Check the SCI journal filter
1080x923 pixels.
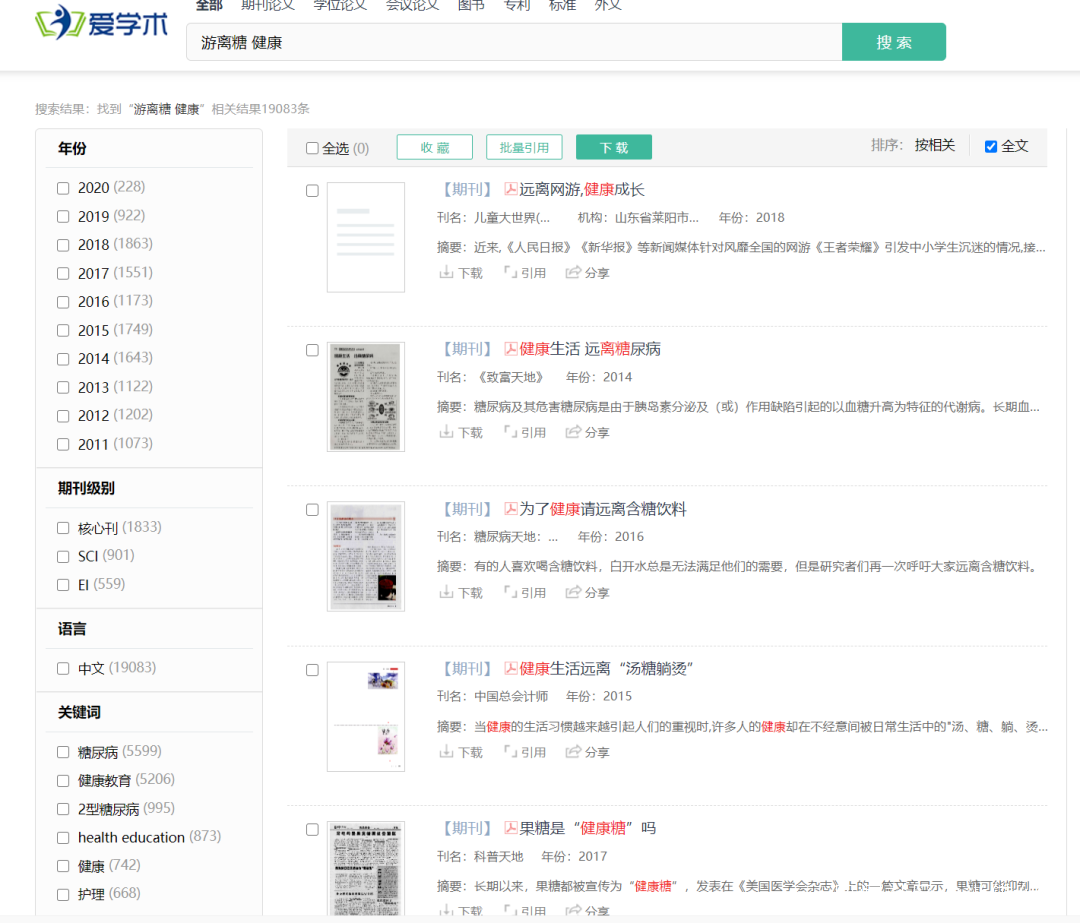(63, 557)
